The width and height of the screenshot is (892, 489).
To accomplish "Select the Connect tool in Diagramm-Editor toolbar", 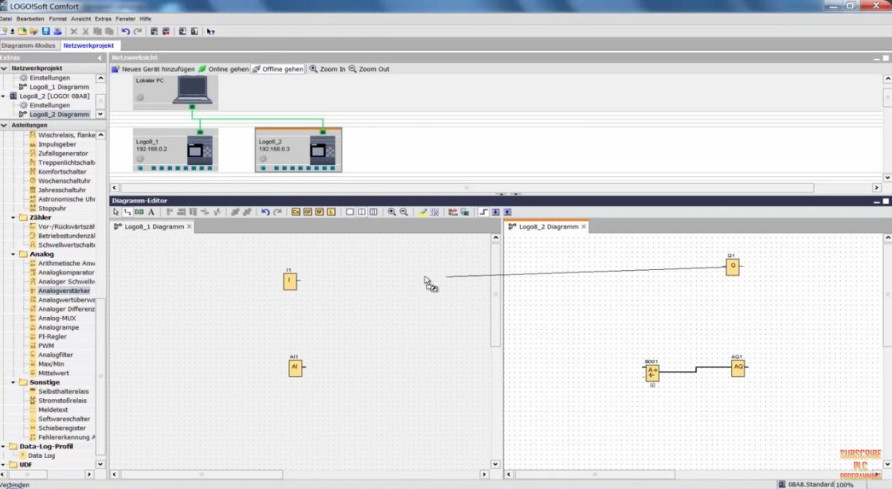I will (x=127, y=212).
